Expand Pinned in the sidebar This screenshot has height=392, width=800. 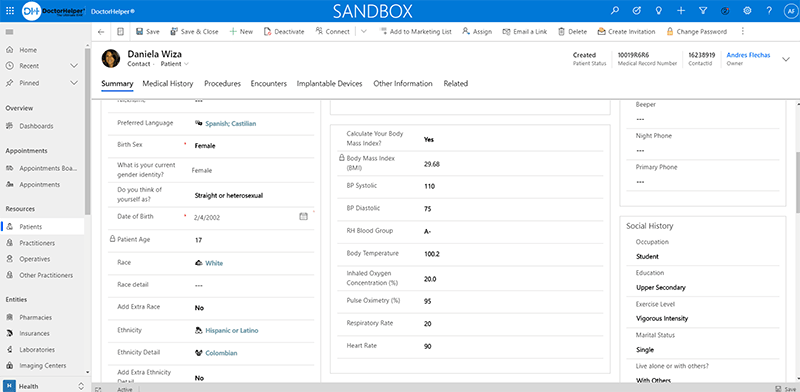74,83
